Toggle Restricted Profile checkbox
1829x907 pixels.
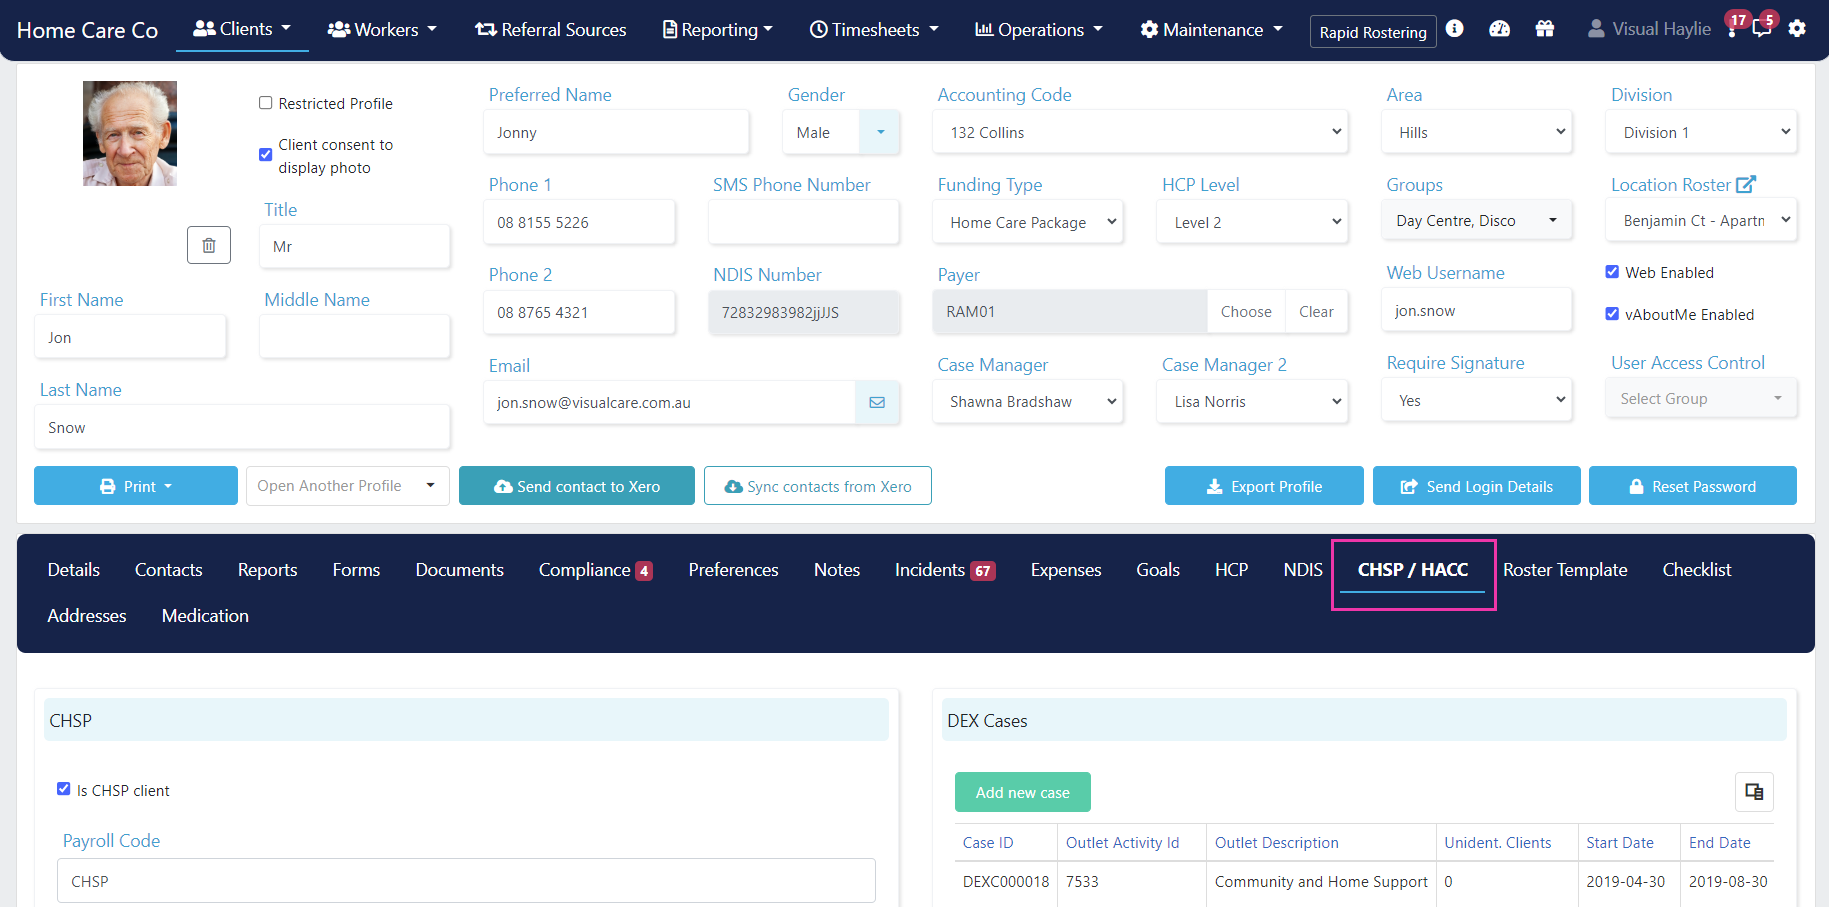pos(265,103)
